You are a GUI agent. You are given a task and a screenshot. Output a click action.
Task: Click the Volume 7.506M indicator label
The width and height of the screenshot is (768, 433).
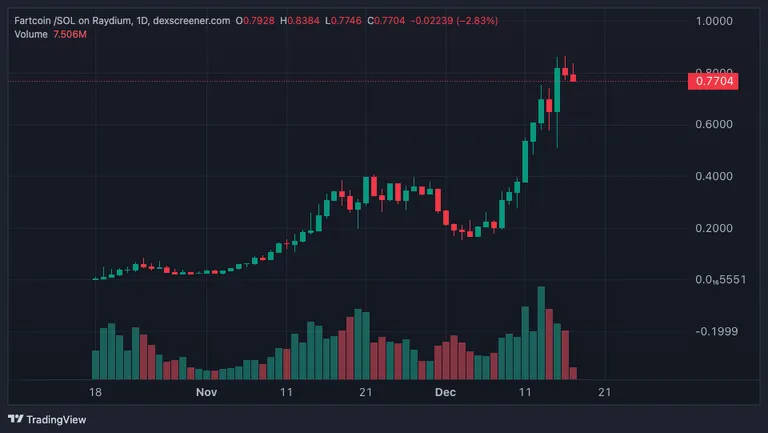tap(50, 34)
